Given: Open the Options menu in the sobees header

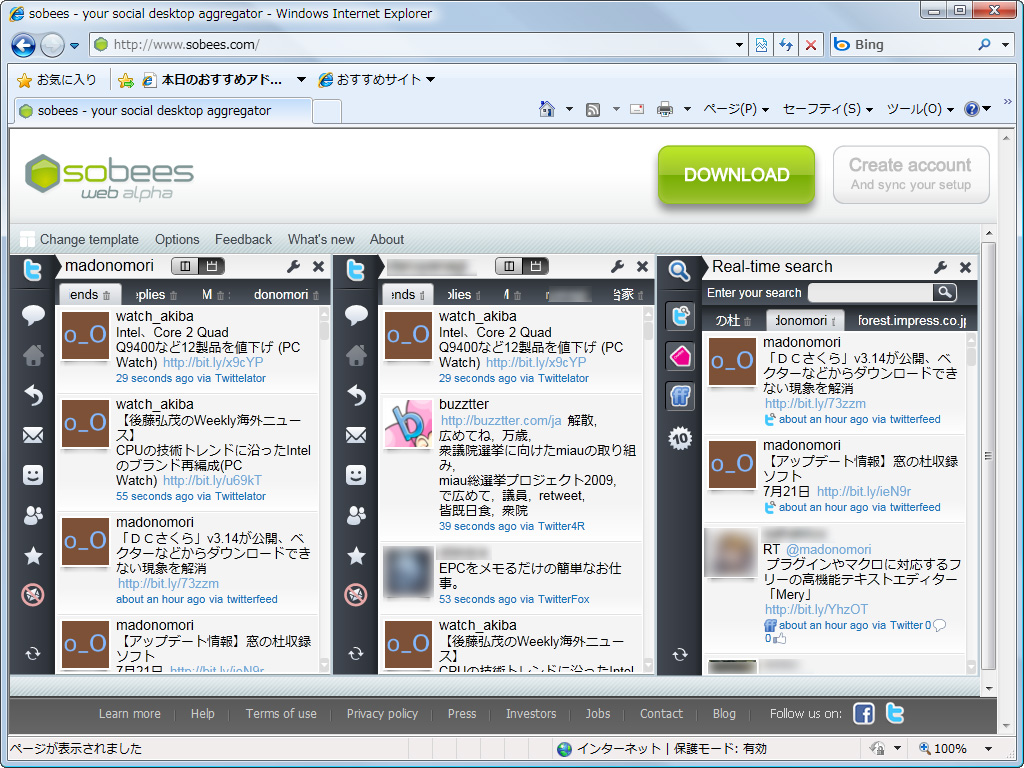Looking at the screenshot, I should point(177,239).
